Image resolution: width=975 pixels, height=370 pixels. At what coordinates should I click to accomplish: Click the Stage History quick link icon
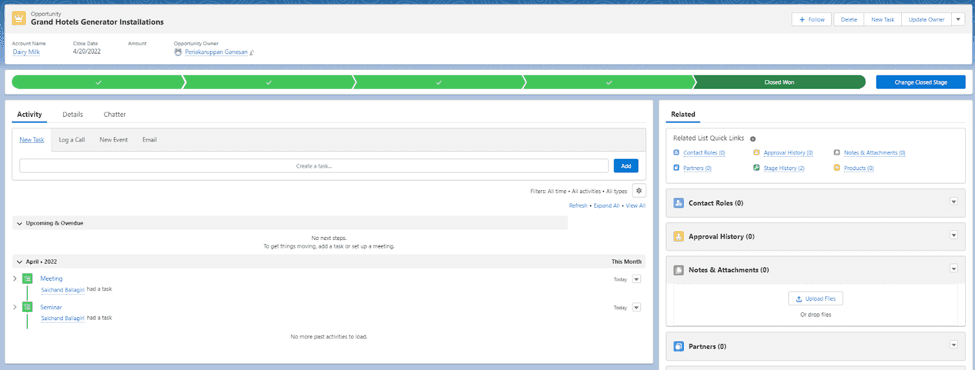756,168
